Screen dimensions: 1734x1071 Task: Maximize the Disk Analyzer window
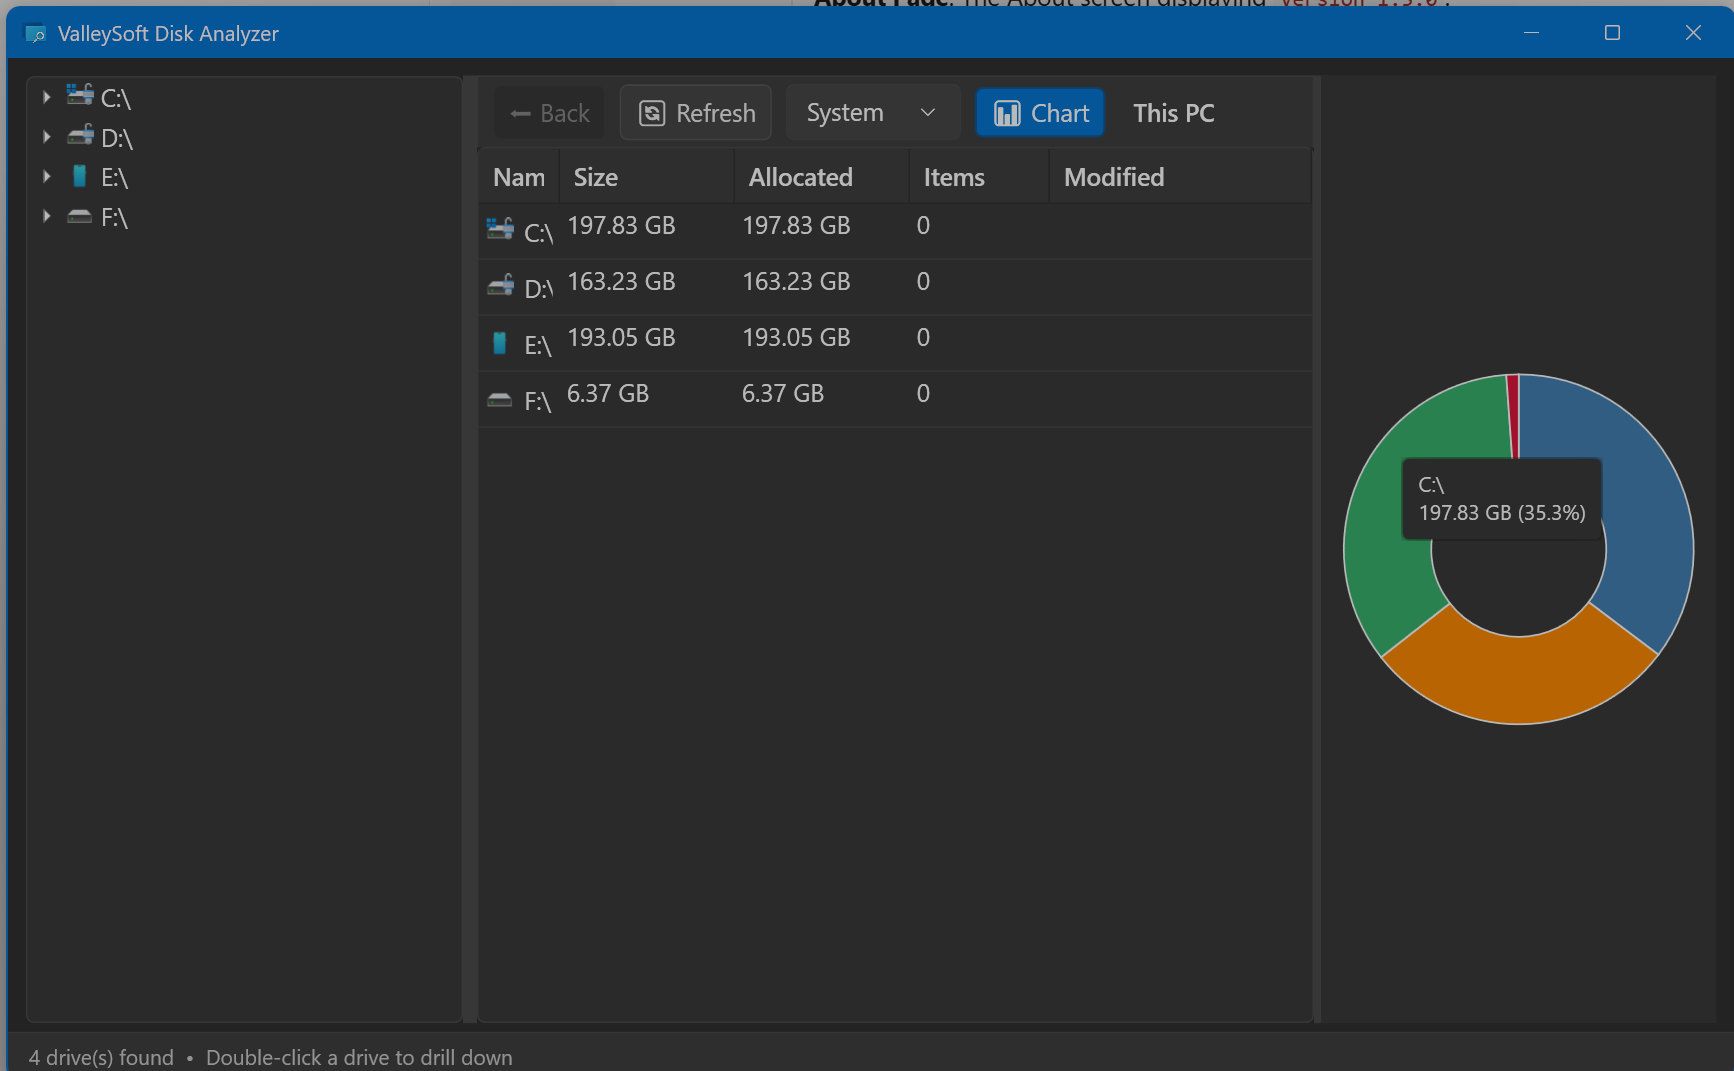(1612, 33)
